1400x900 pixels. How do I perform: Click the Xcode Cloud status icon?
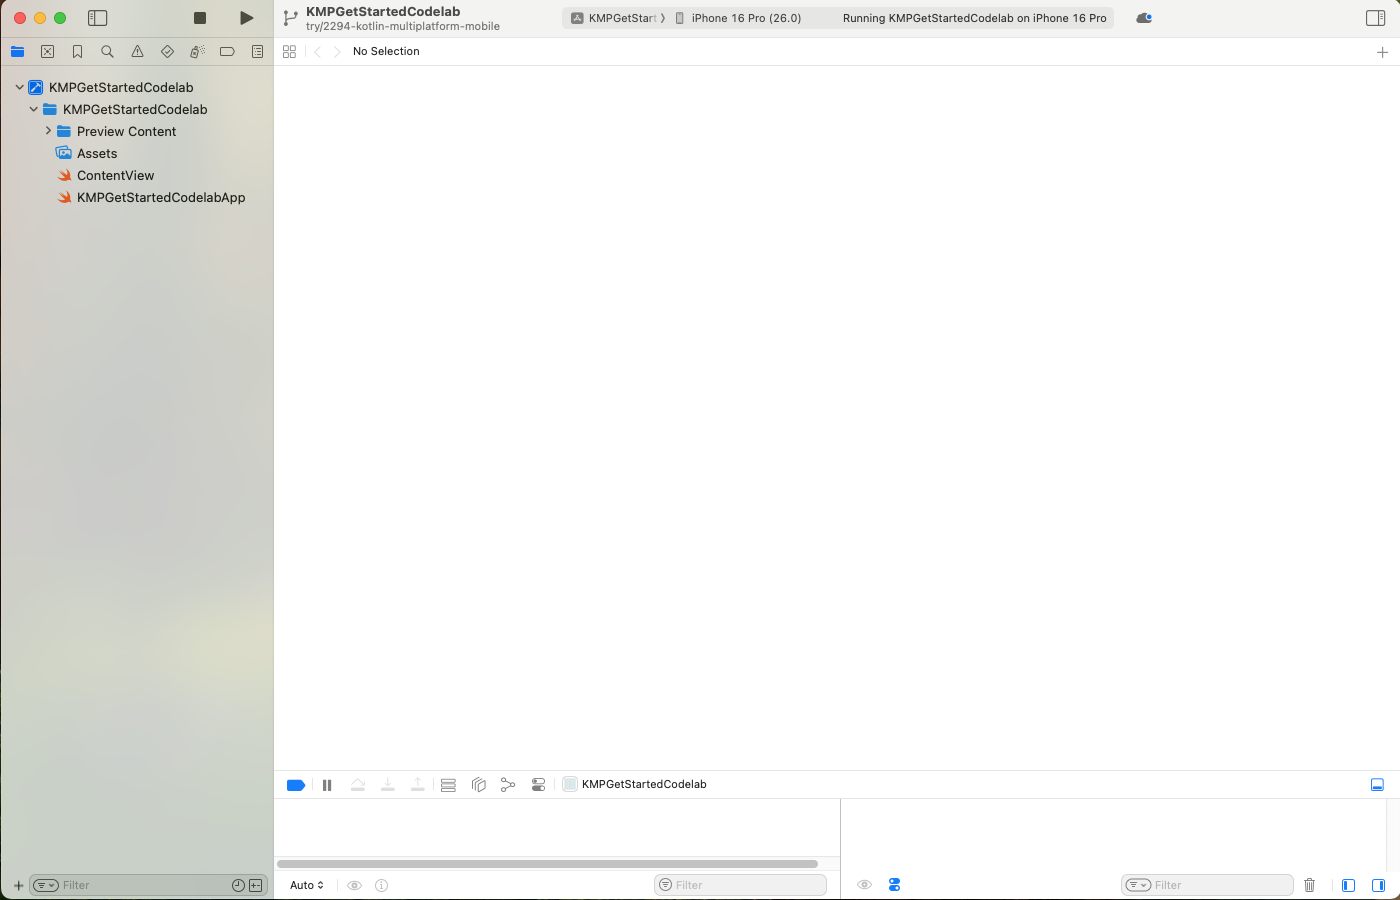pyautogui.click(x=1144, y=18)
